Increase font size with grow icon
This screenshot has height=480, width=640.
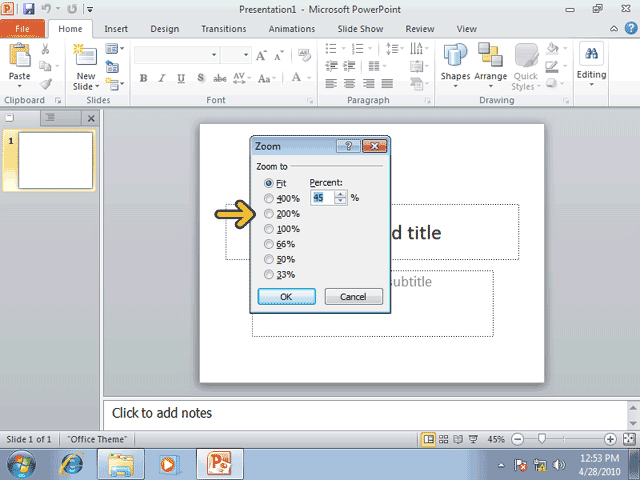tap(261, 55)
